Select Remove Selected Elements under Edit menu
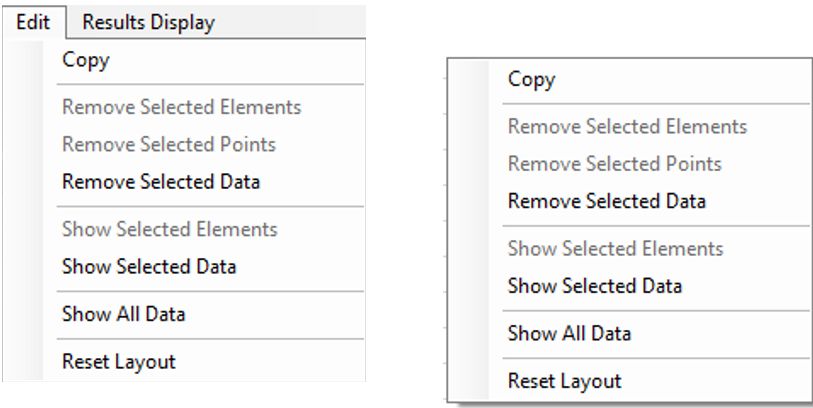This screenshot has height=408, width=813. [210, 107]
